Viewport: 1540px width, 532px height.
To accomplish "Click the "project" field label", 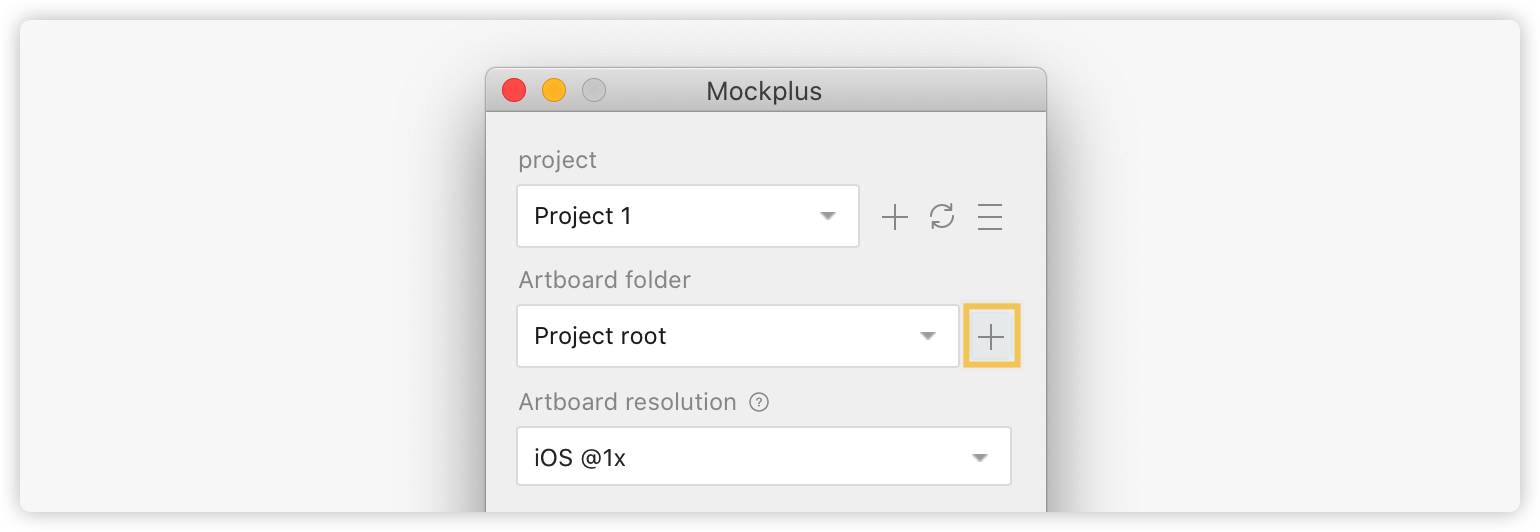I will (557, 160).
